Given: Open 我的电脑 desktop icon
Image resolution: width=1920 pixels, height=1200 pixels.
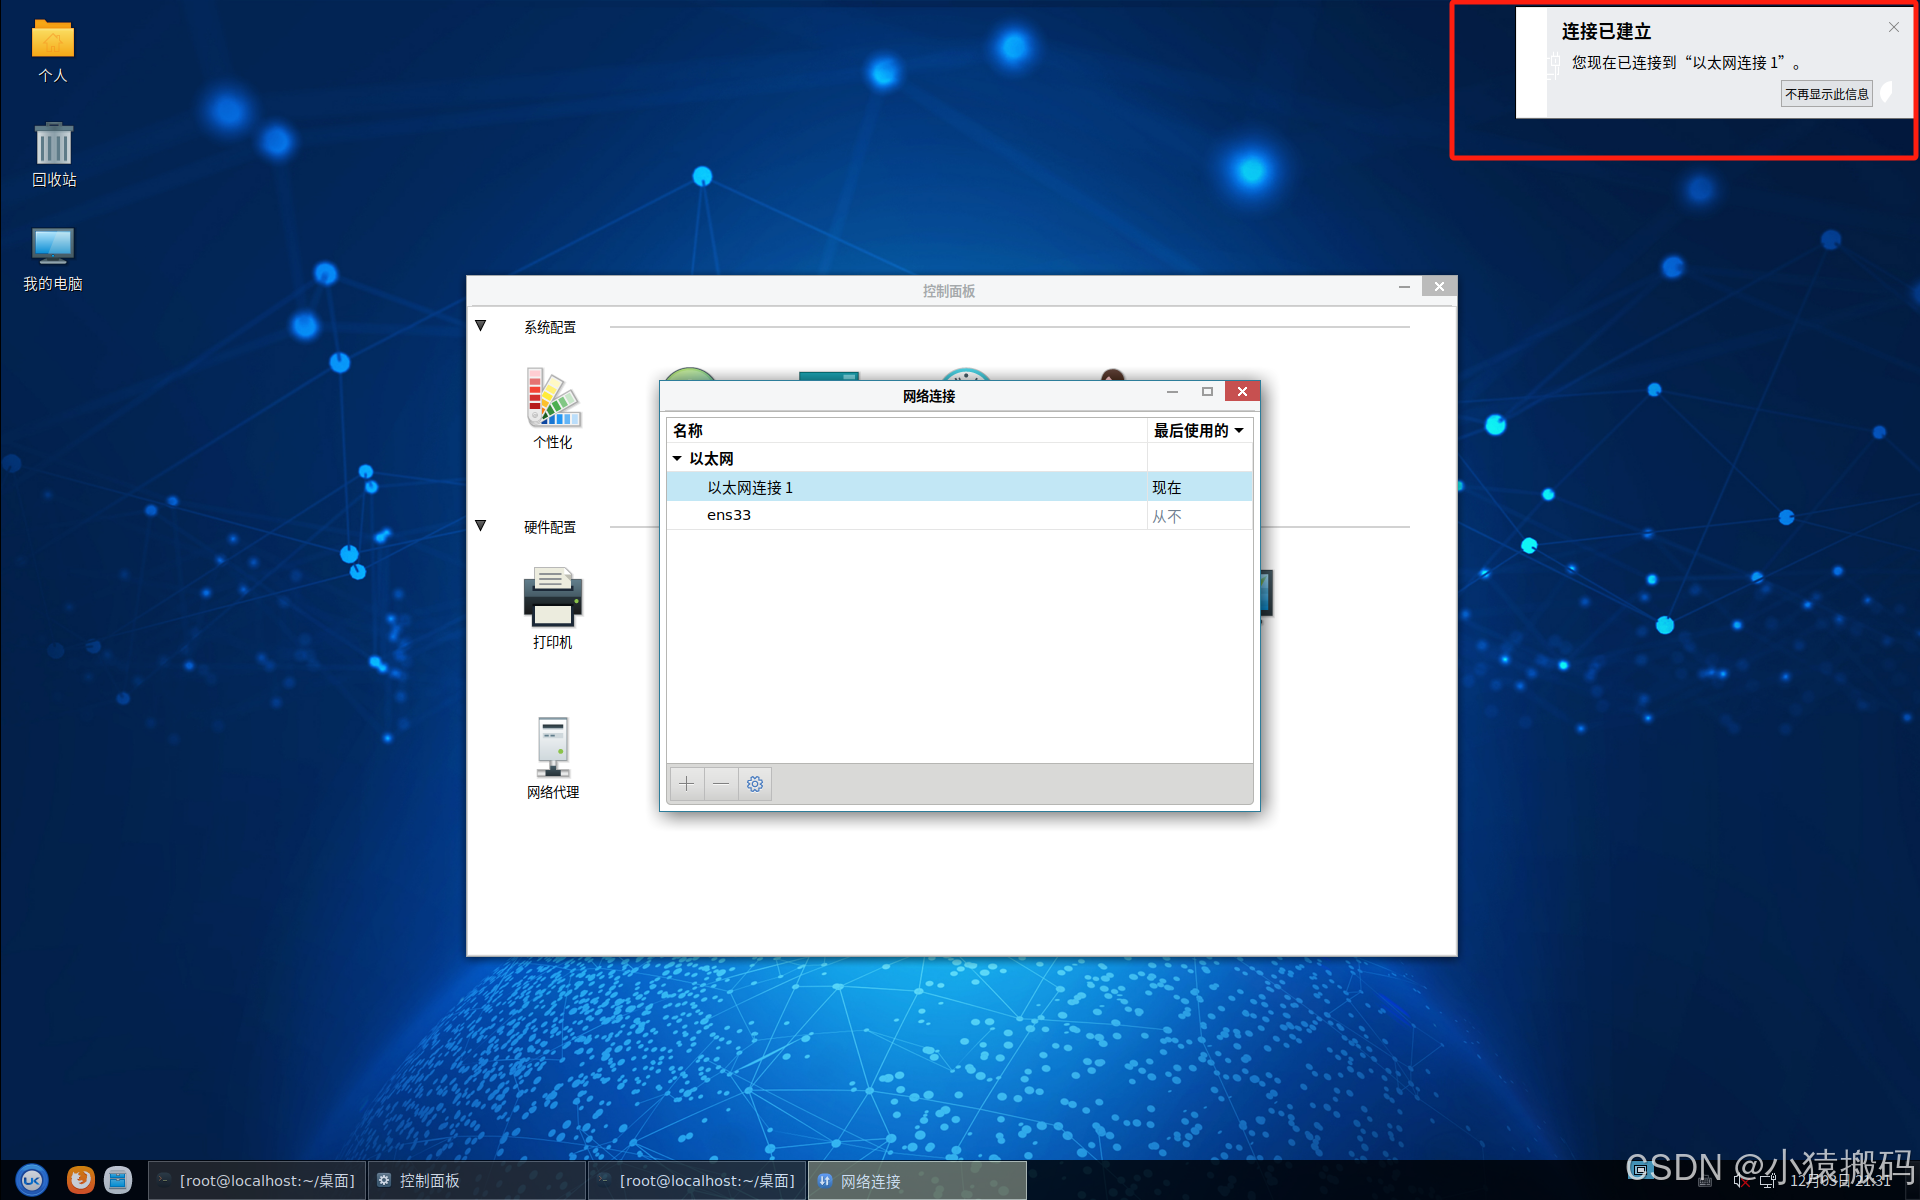Looking at the screenshot, I should tap(53, 247).
